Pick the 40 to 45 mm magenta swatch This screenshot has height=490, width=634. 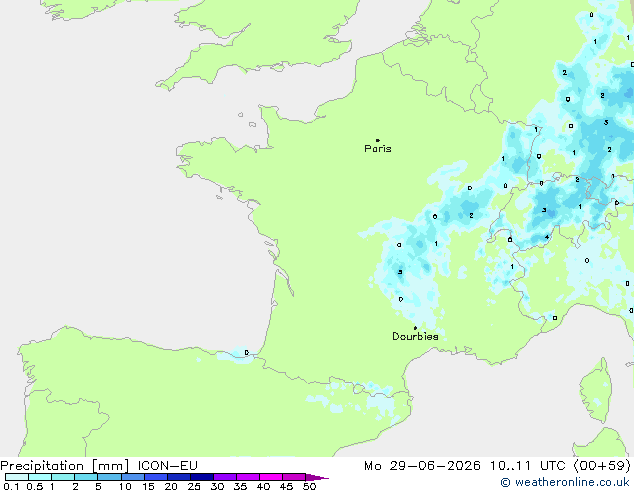(x=271, y=477)
